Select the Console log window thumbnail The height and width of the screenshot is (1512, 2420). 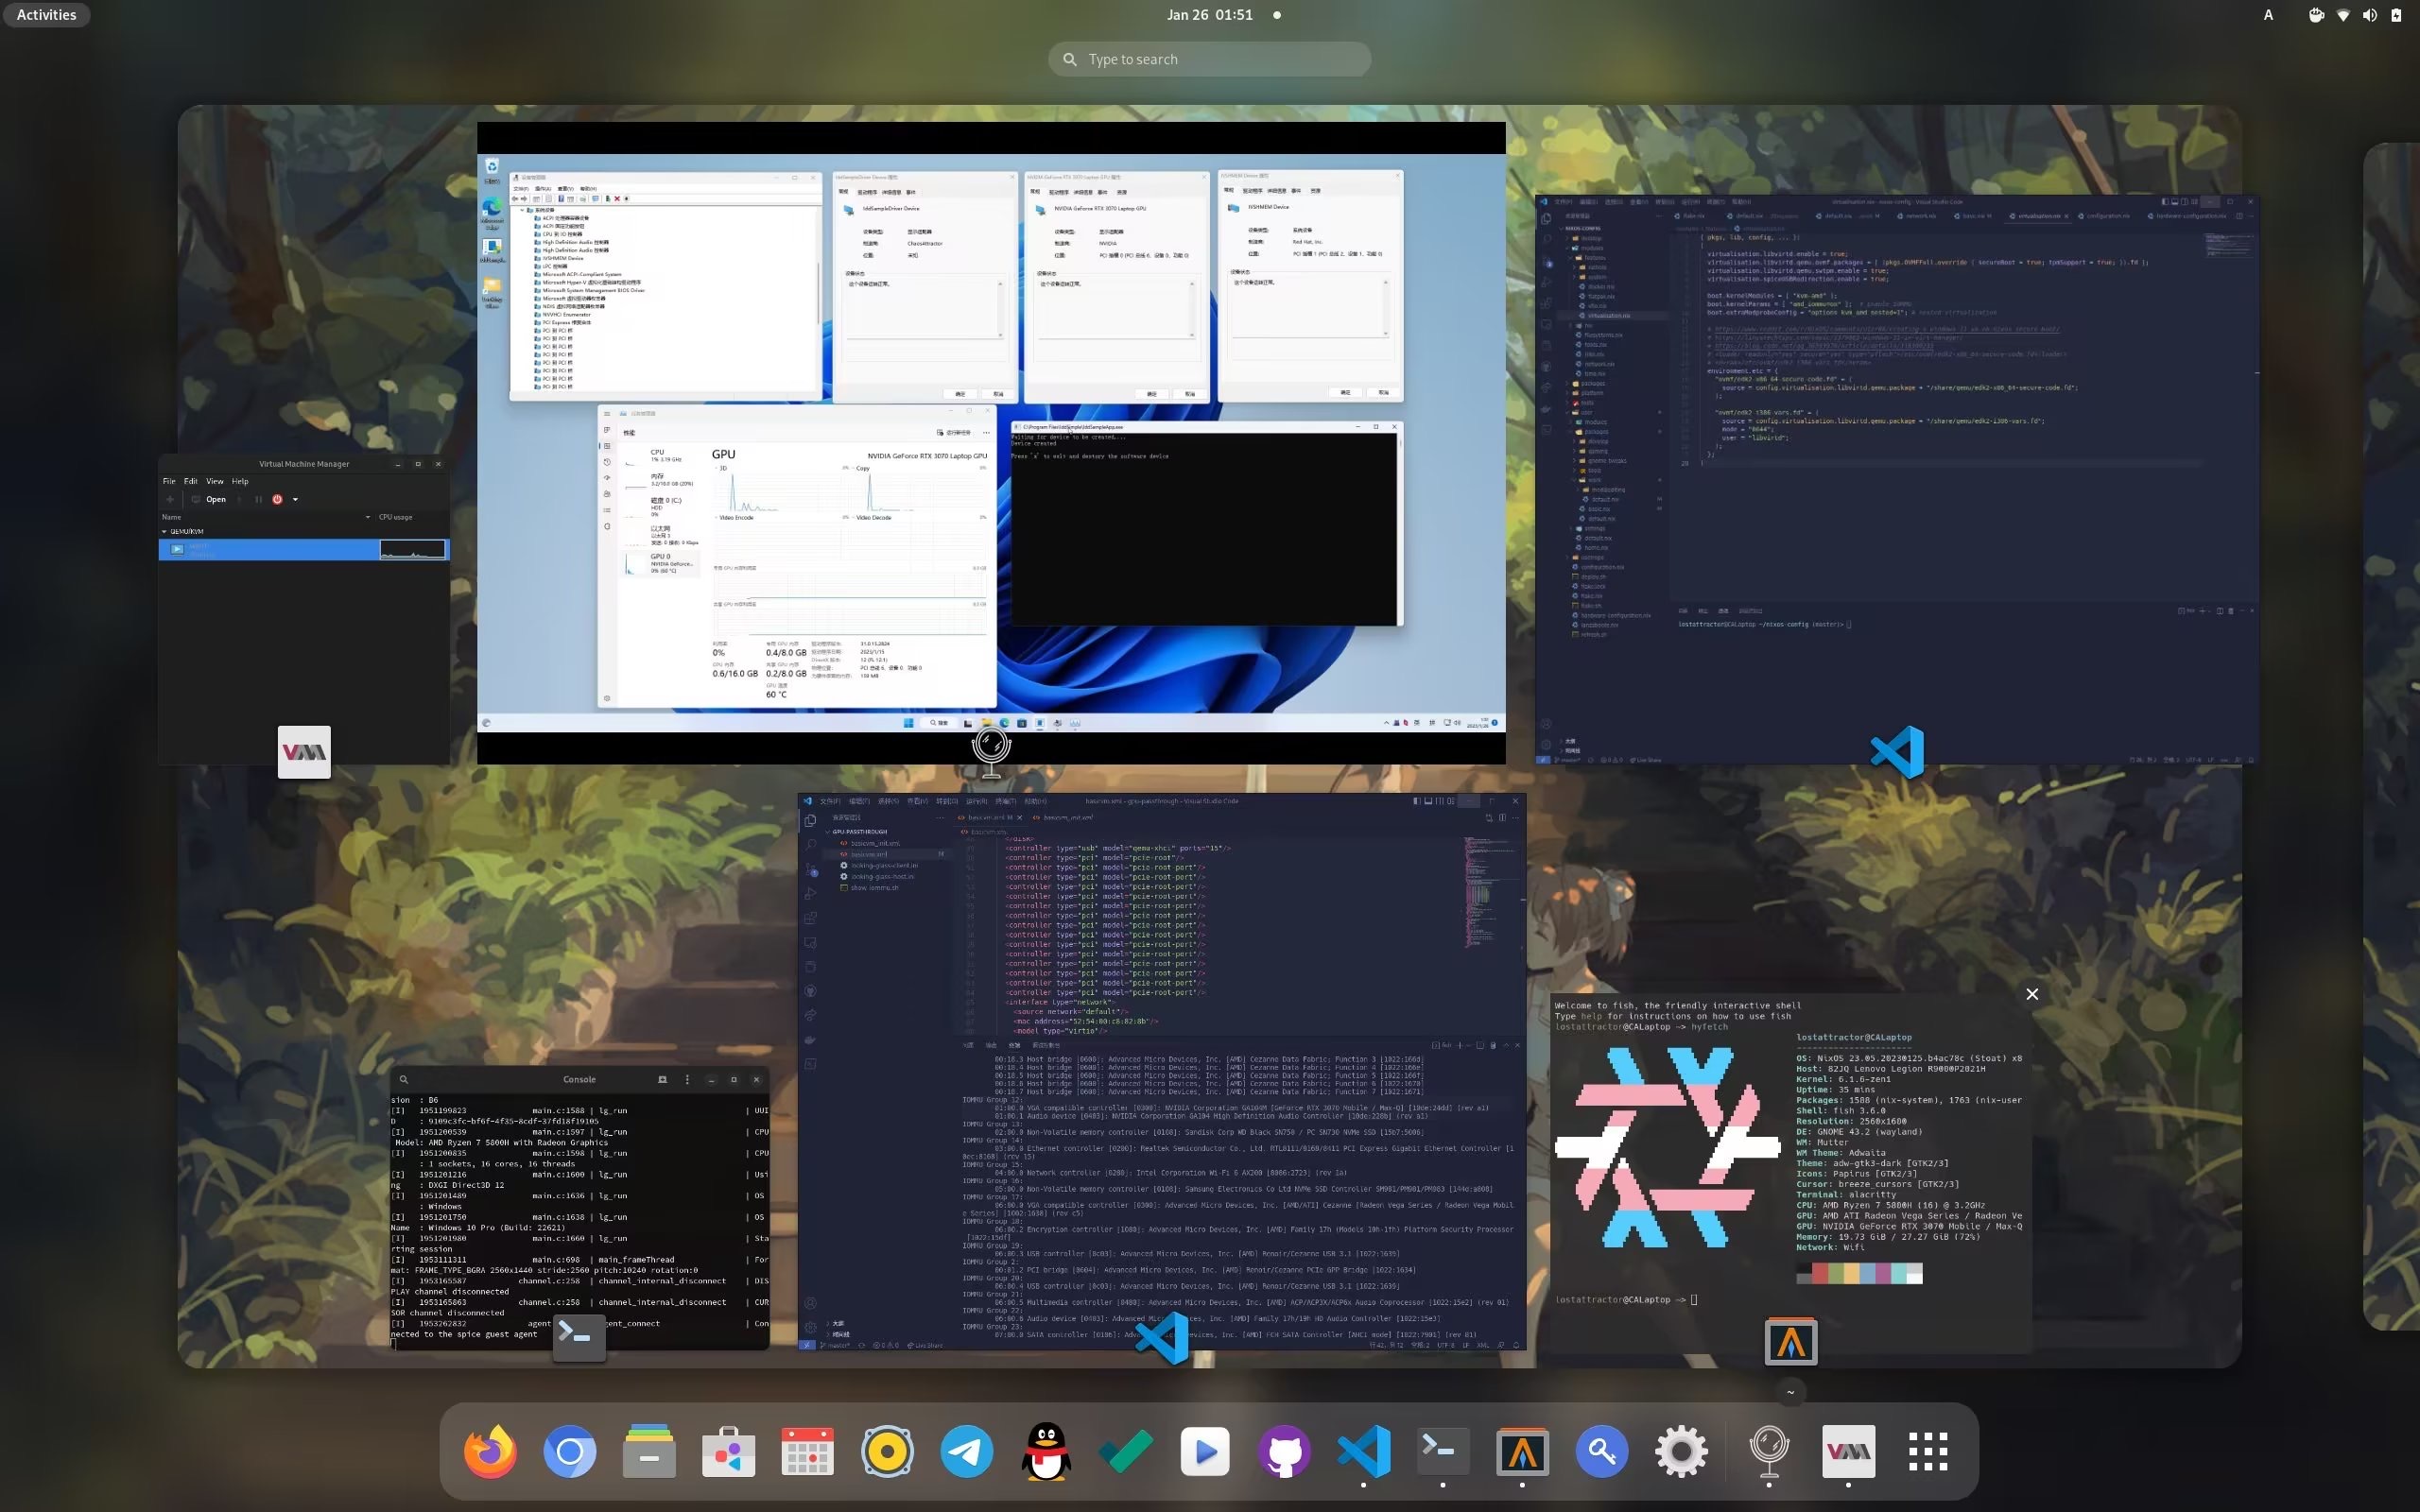click(580, 1210)
